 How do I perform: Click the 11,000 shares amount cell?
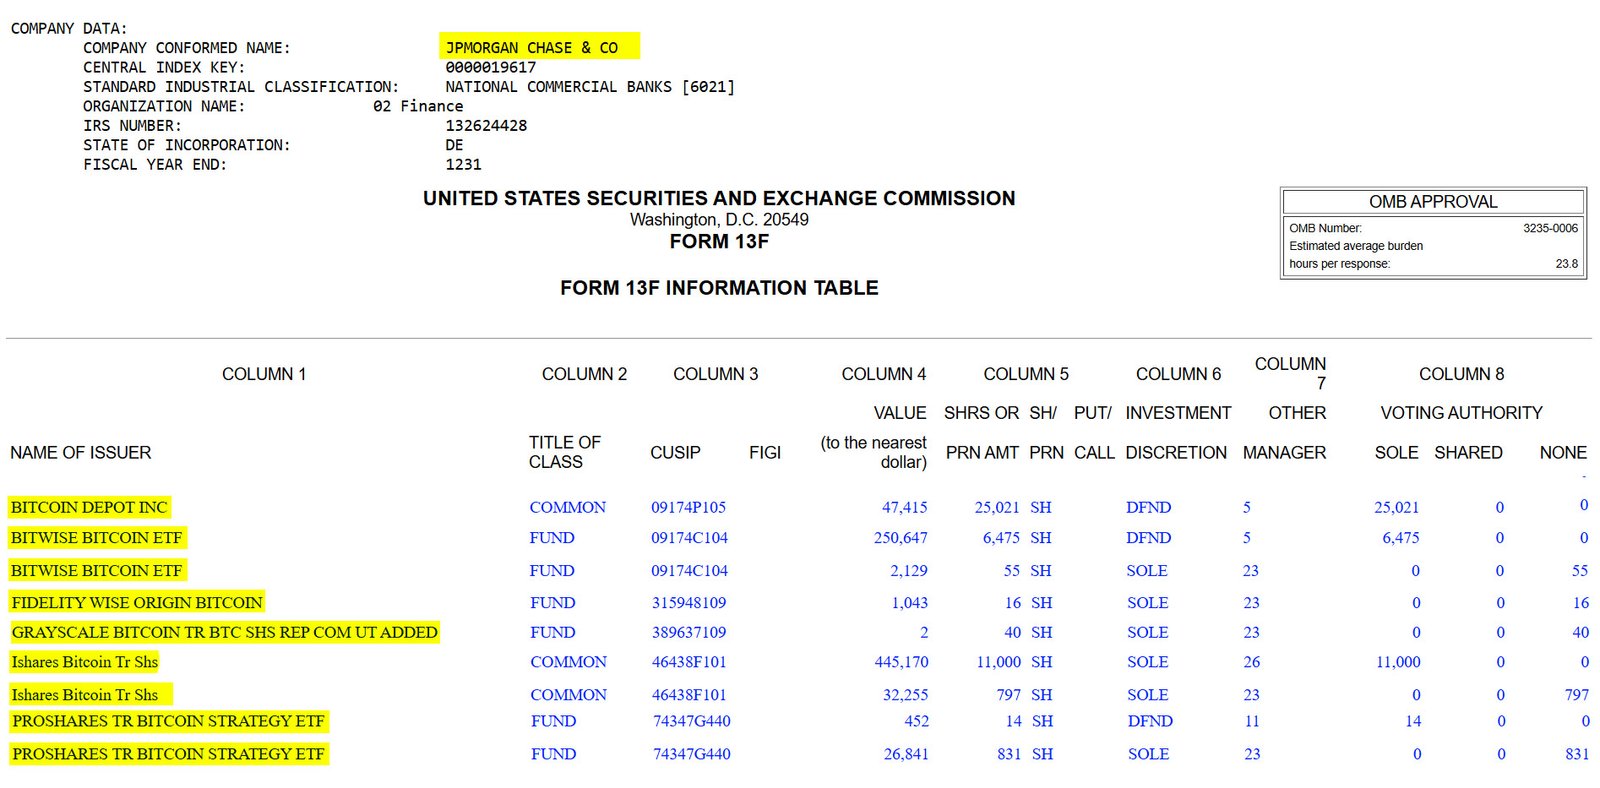pyautogui.click(x=998, y=662)
